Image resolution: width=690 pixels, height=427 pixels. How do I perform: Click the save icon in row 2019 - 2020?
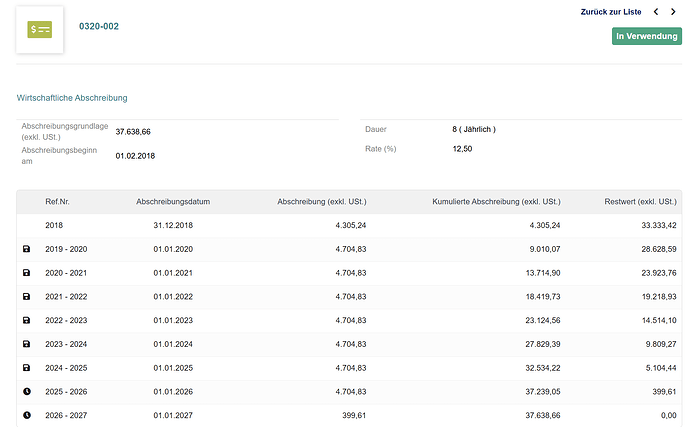26,249
